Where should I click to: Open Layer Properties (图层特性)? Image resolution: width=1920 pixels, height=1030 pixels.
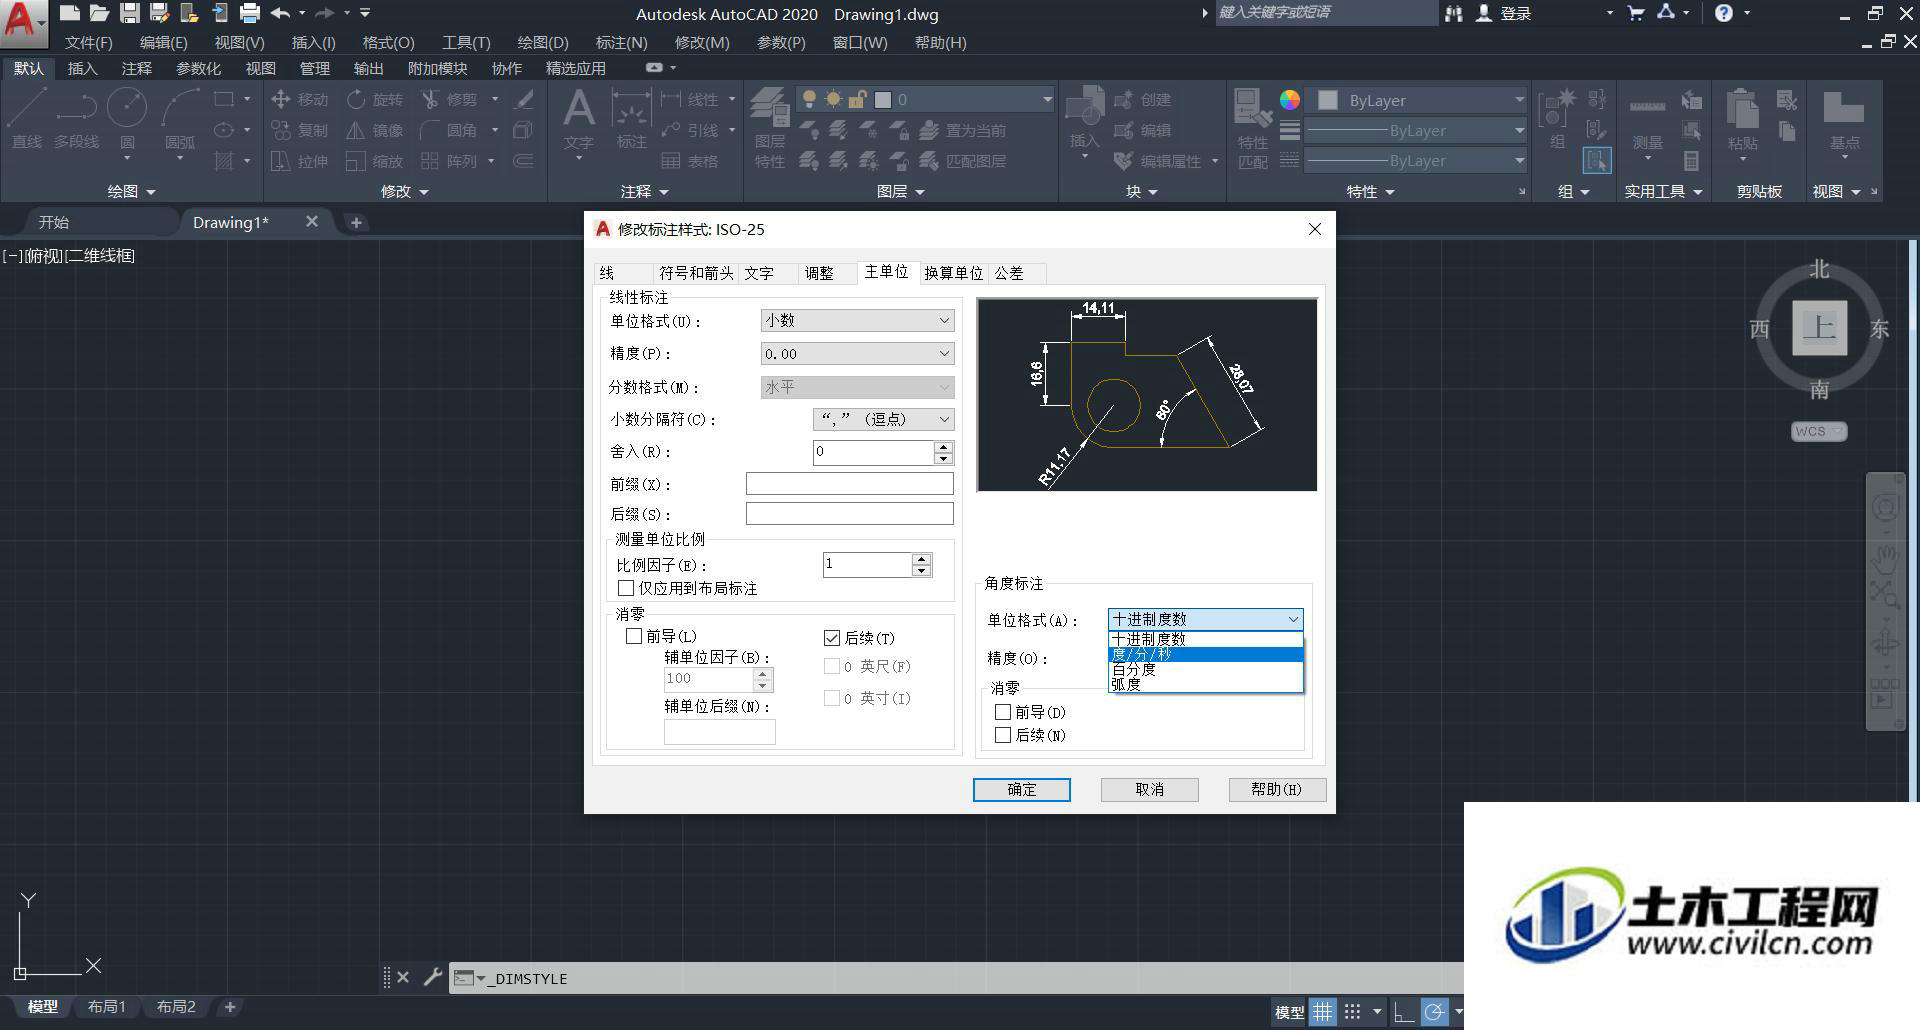click(769, 127)
